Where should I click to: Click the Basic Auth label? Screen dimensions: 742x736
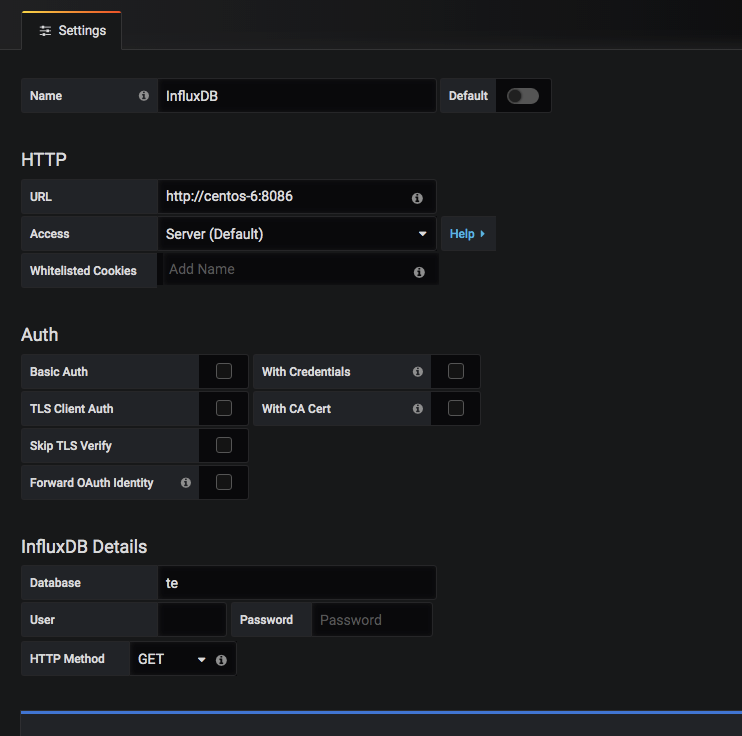(x=59, y=372)
